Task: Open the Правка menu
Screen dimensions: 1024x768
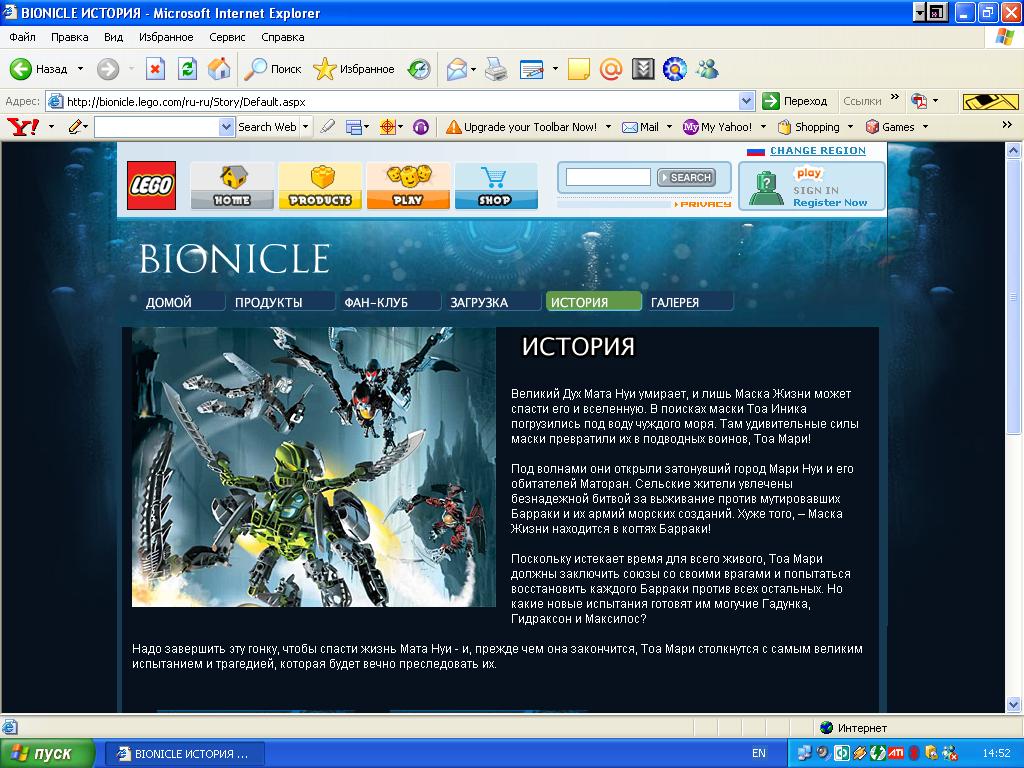Action: [x=69, y=37]
